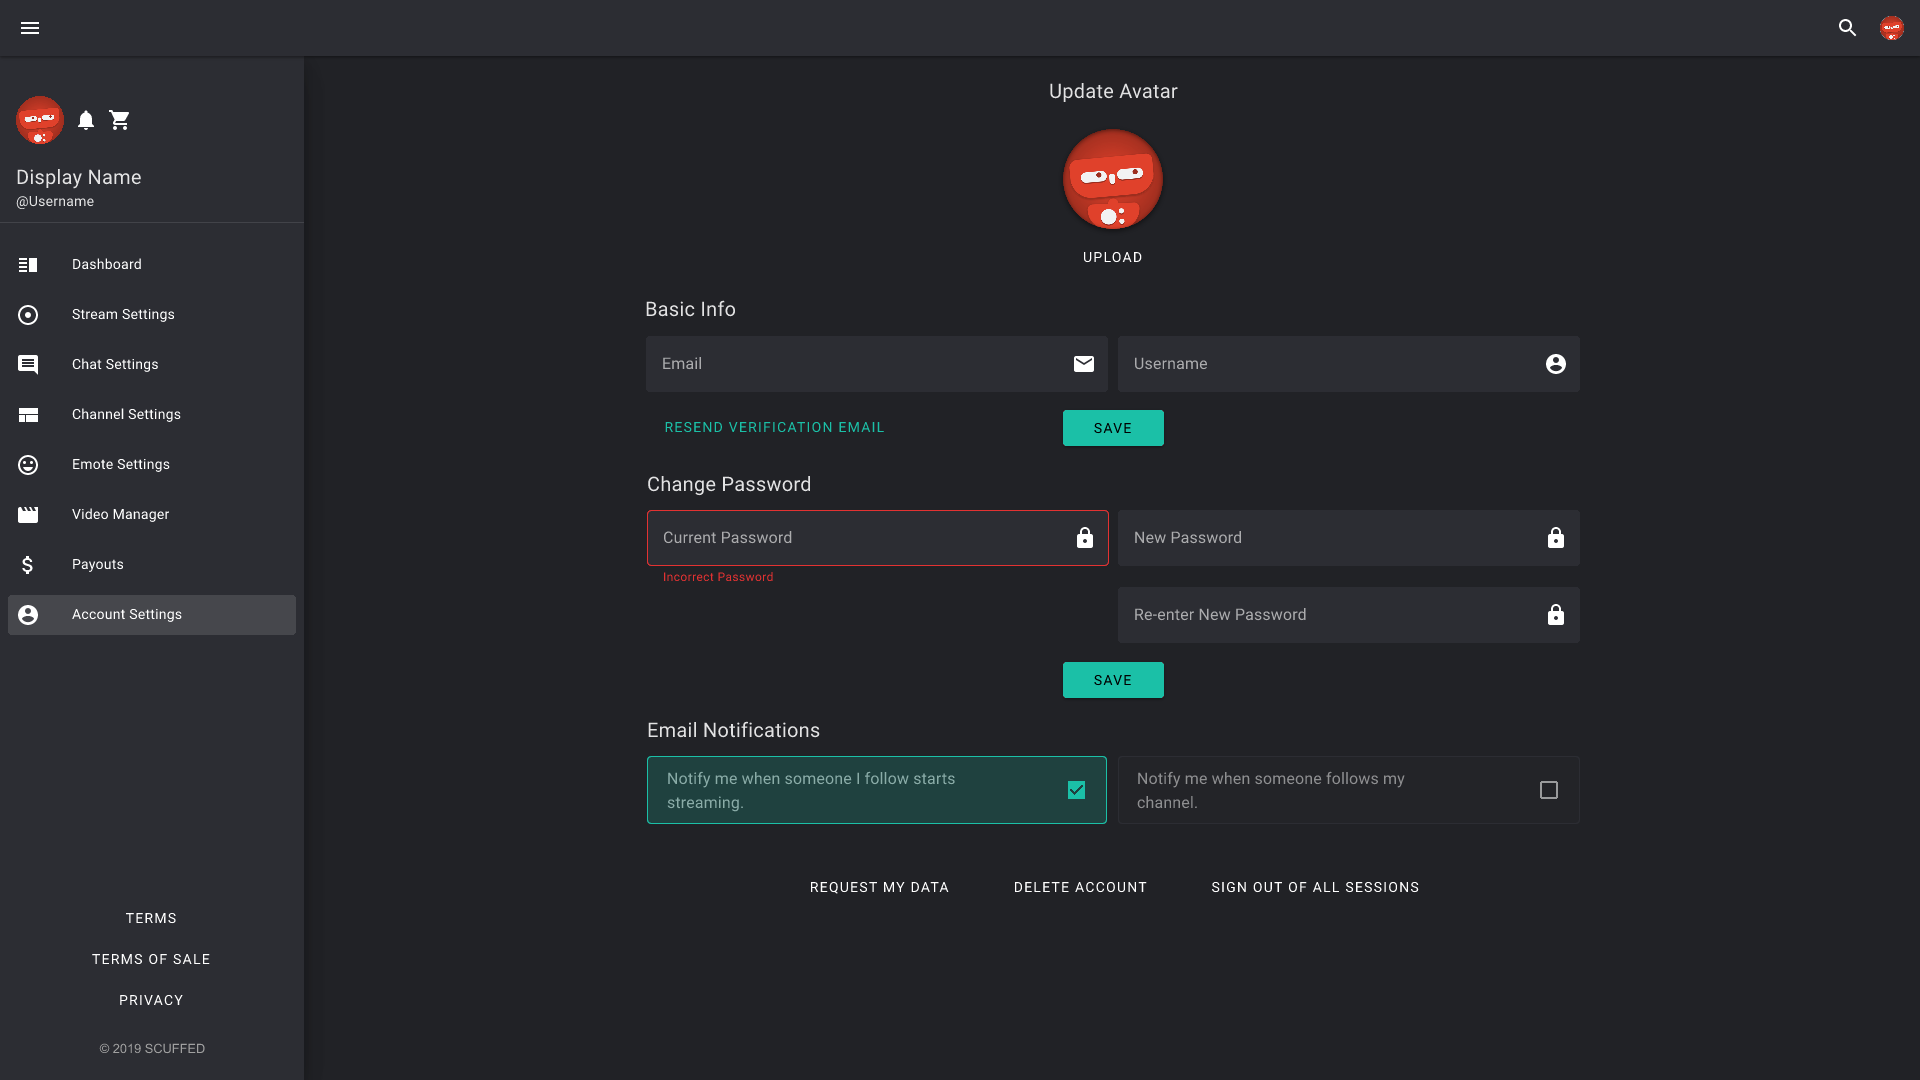Viewport: 1920px width, 1080px height.
Task: Click the Delete Account button
Action: pos(1080,888)
